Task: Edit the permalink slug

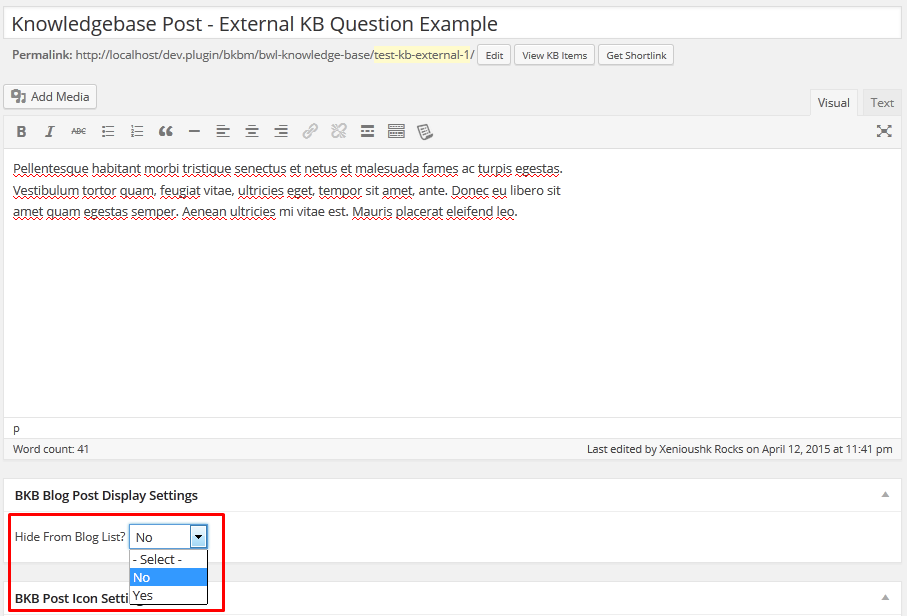Action: point(494,56)
